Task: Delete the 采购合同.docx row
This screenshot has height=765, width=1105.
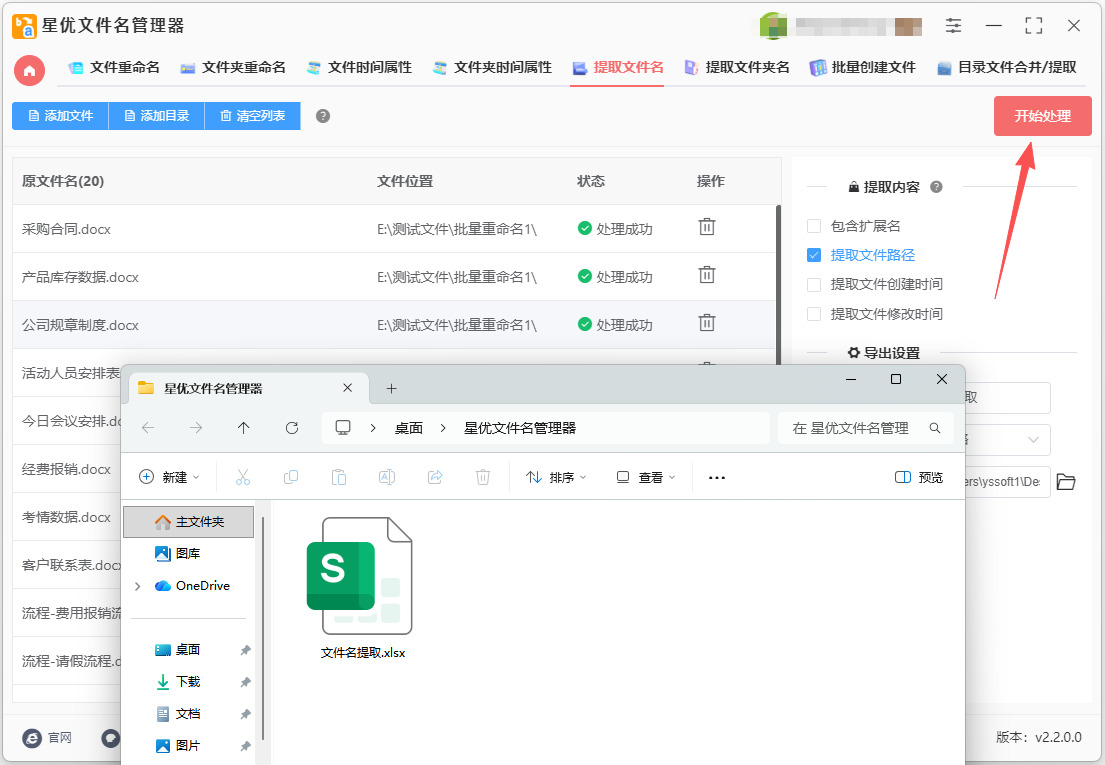Action: point(706,227)
